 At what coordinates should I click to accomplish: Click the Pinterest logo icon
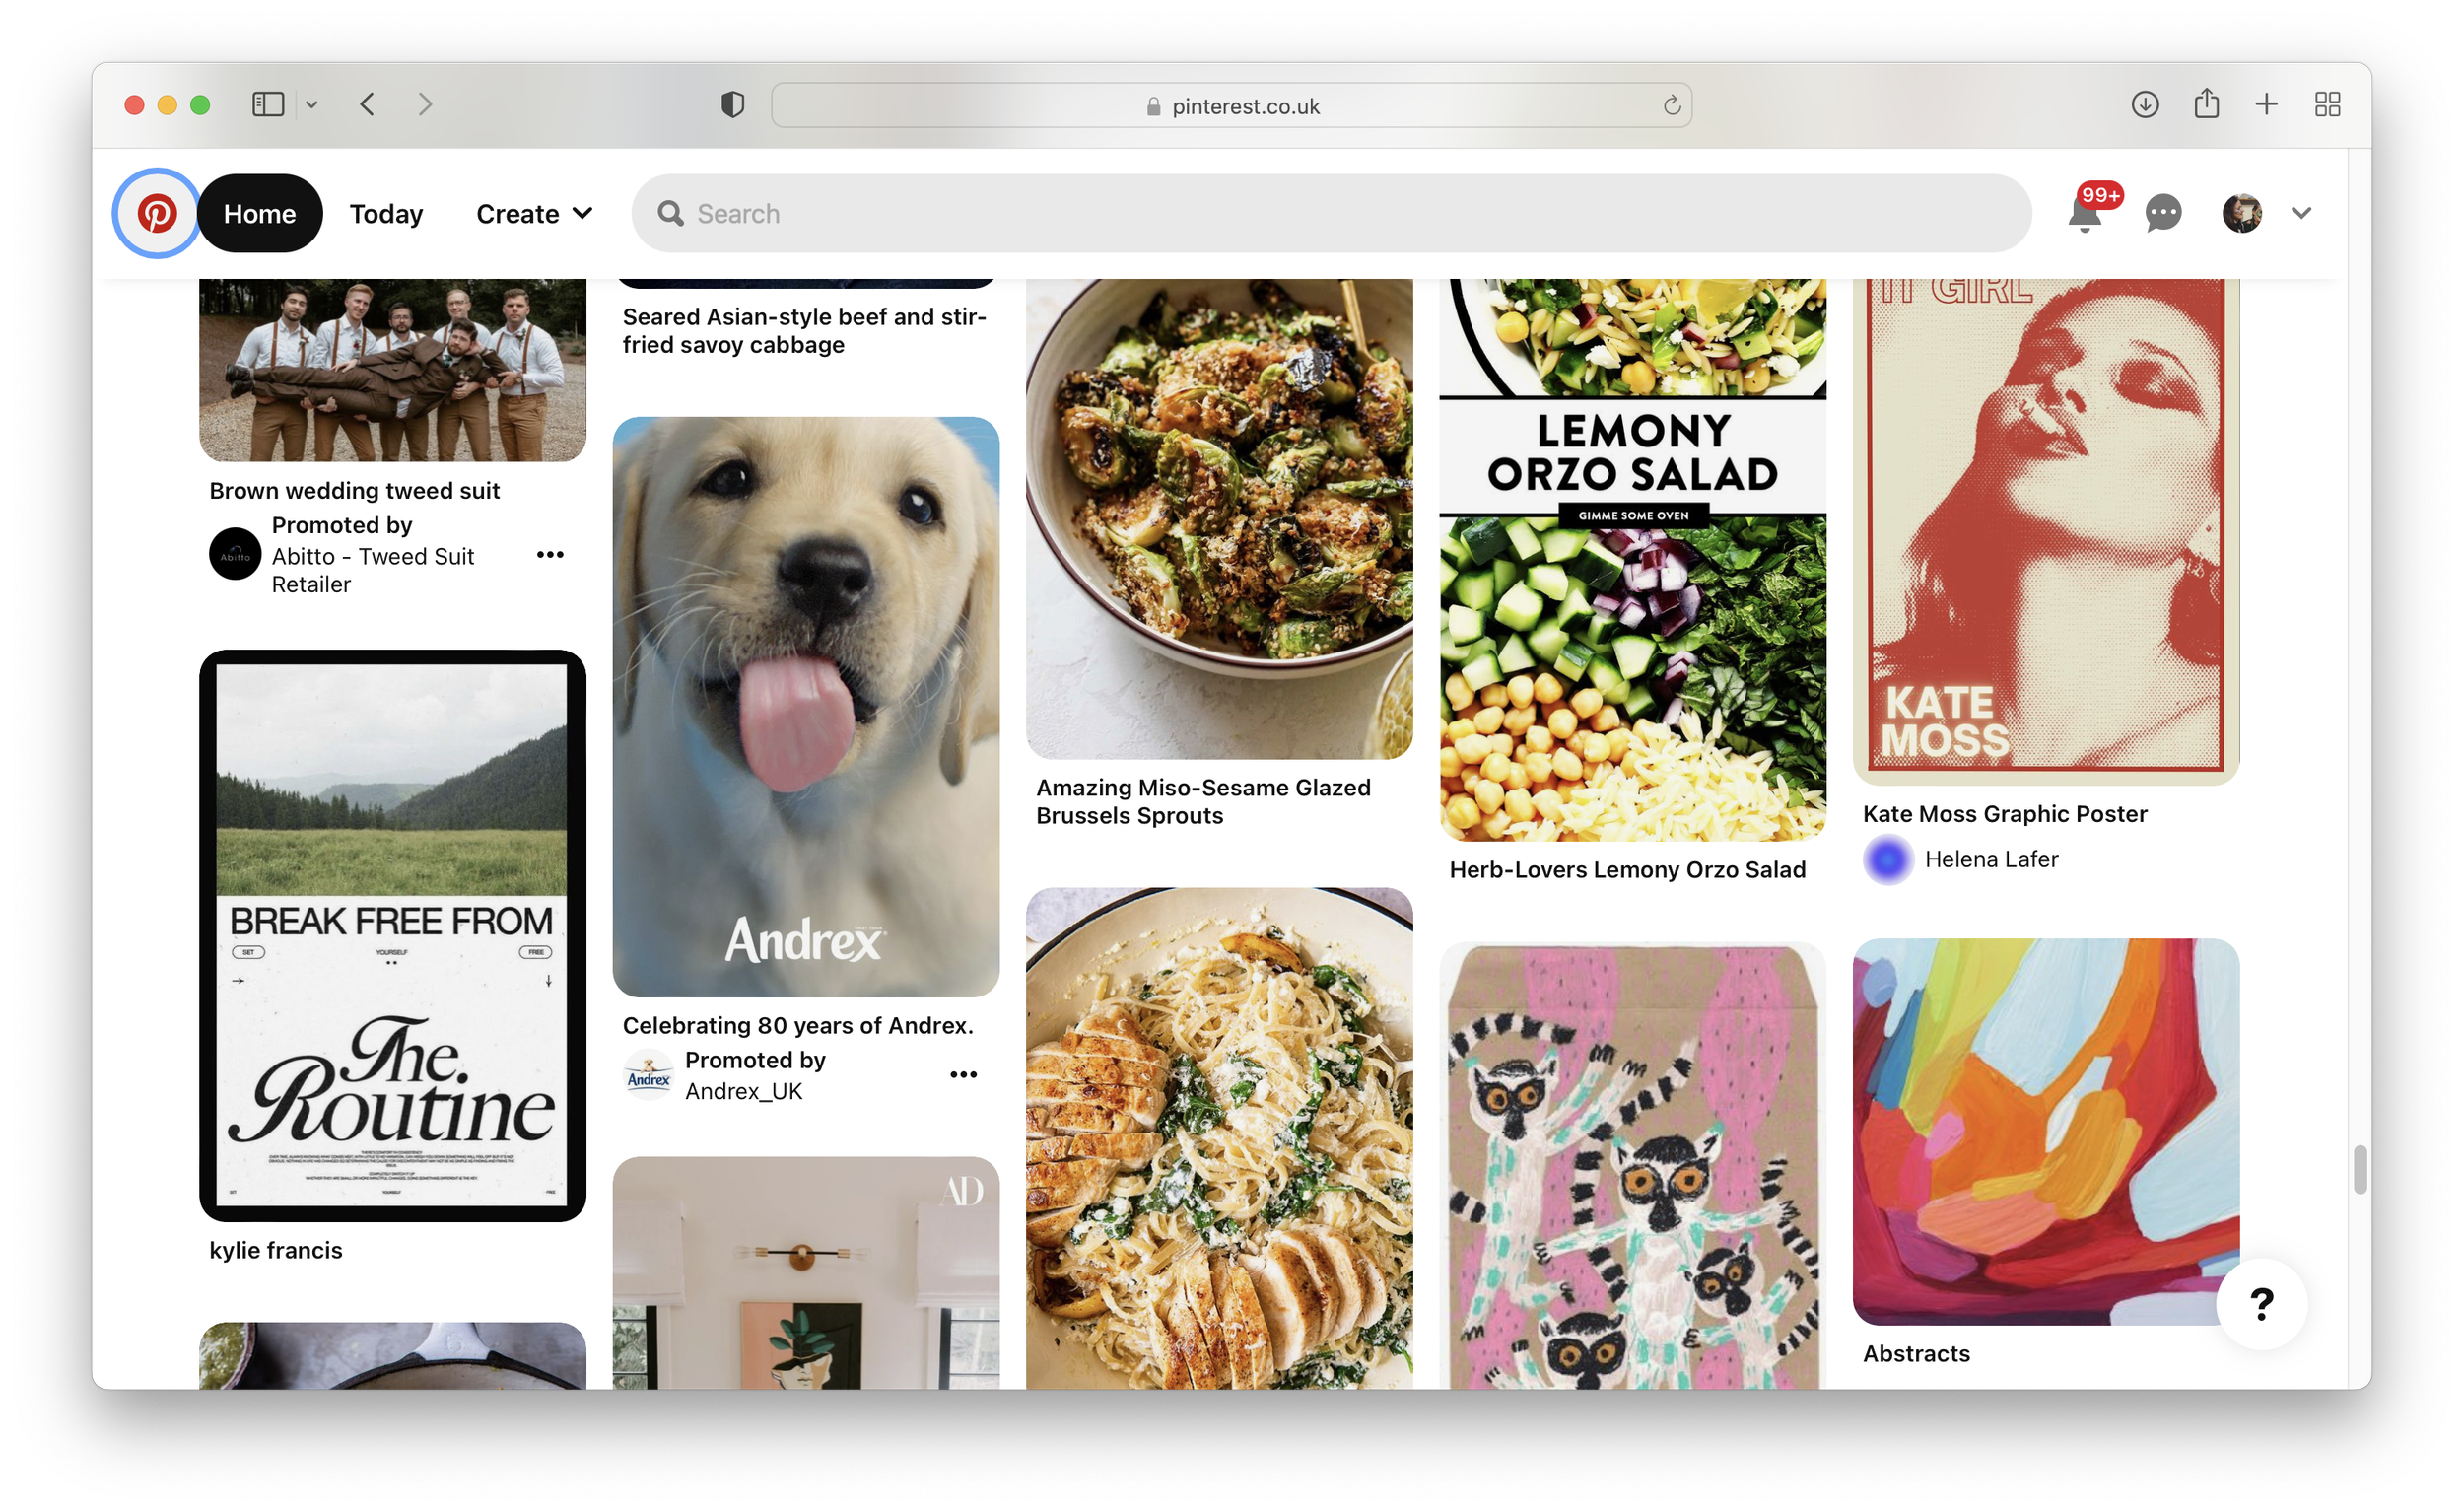[x=157, y=213]
